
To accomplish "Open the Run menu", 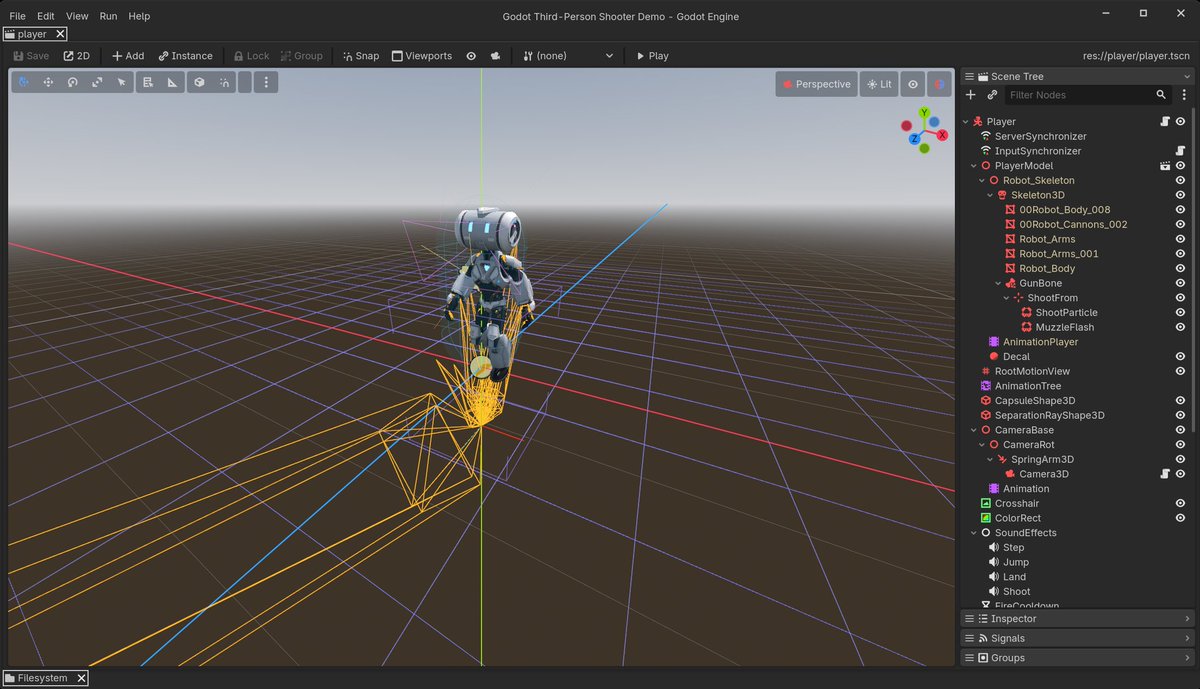I will click(x=108, y=16).
